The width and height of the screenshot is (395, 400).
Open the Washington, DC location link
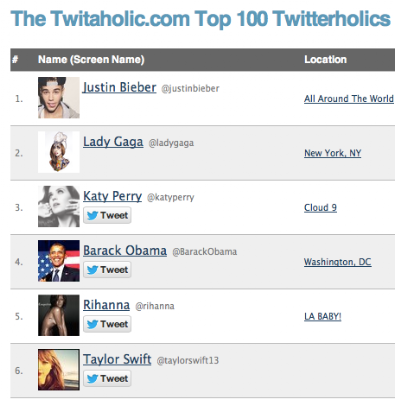coord(337,262)
